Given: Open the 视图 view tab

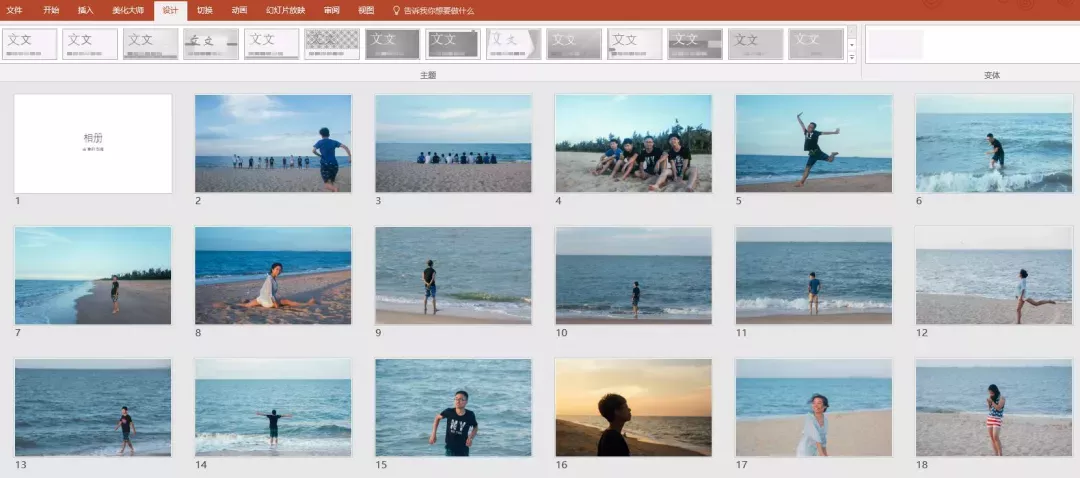Looking at the screenshot, I should [366, 10].
